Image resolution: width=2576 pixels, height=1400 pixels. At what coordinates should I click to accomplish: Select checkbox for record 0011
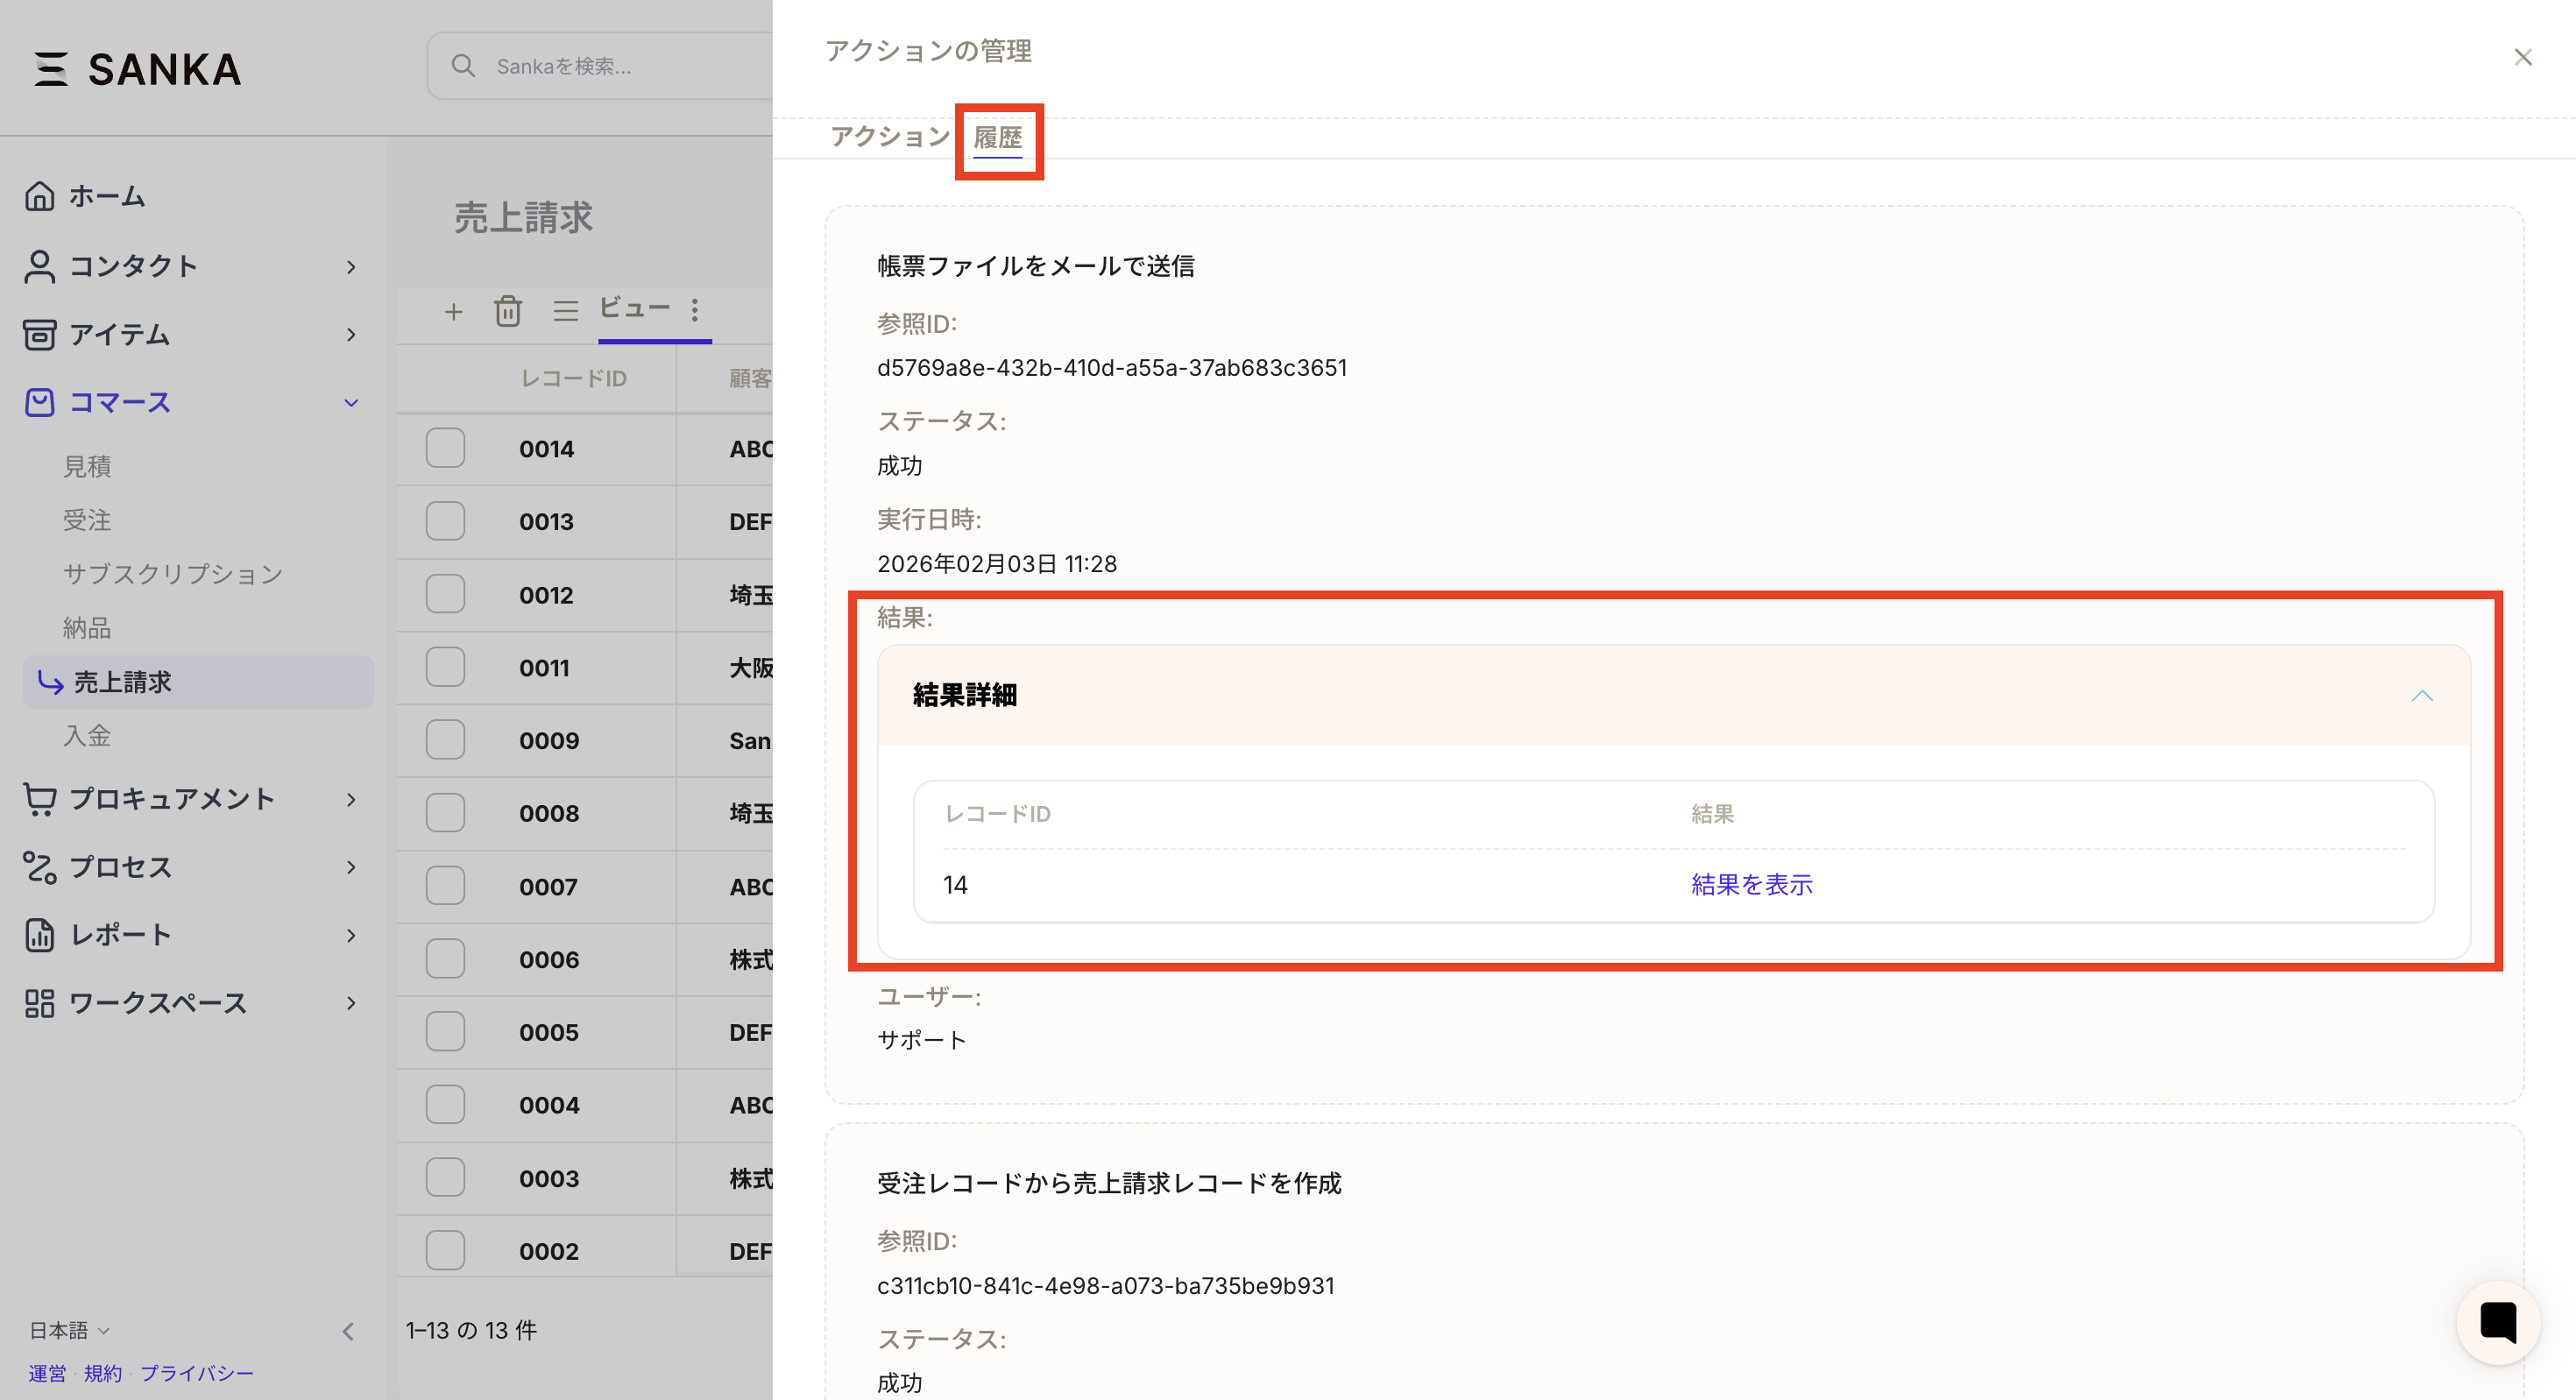tap(445, 667)
